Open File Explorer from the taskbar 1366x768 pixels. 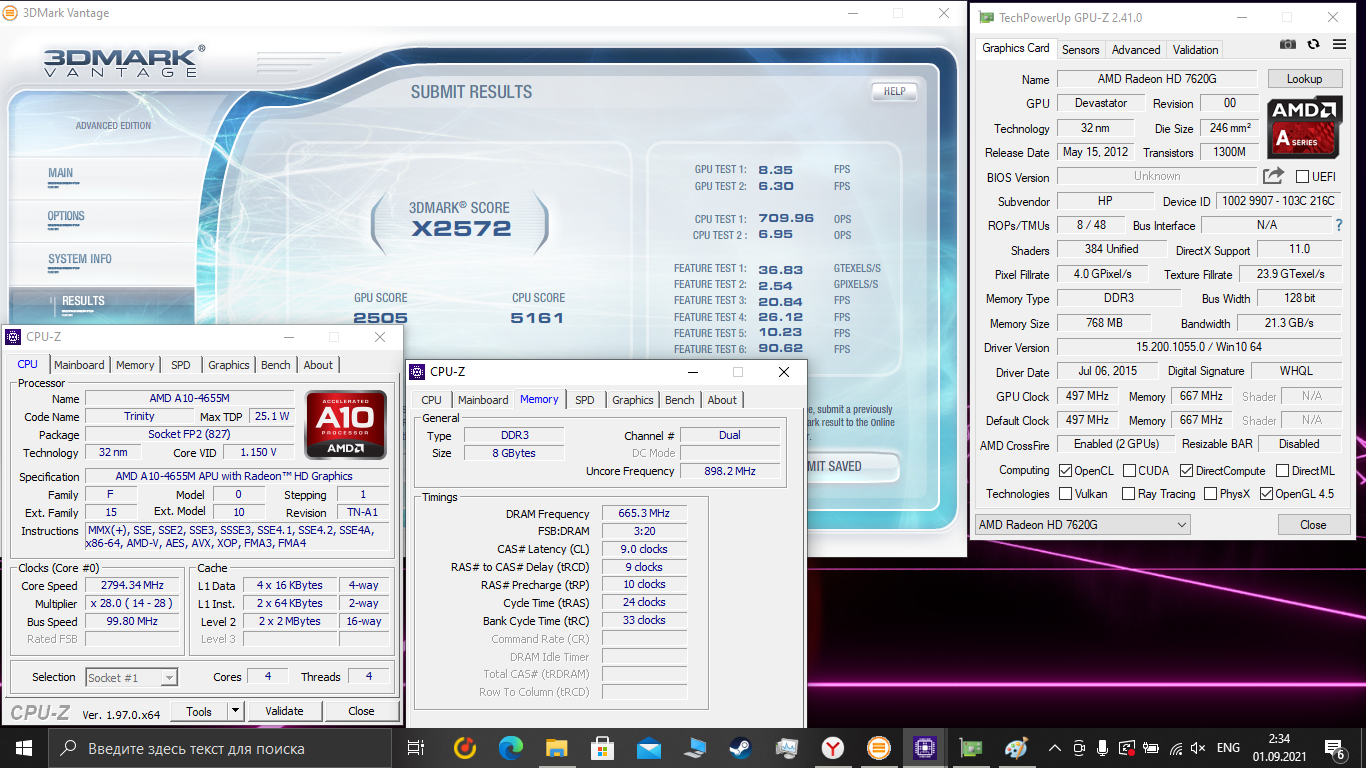click(557, 748)
